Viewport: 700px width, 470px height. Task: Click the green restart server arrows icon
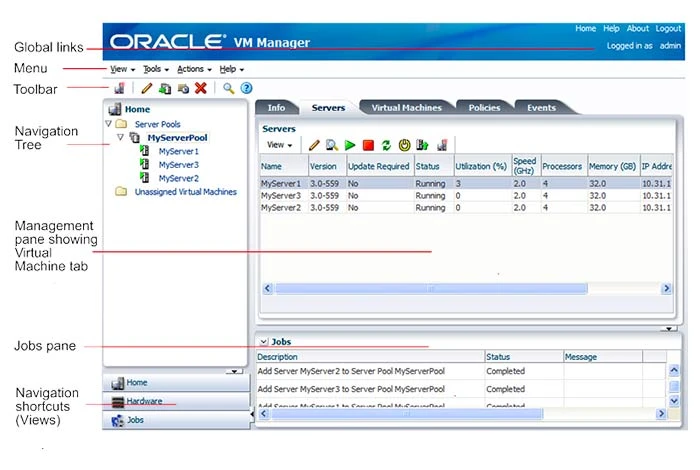[386, 145]
